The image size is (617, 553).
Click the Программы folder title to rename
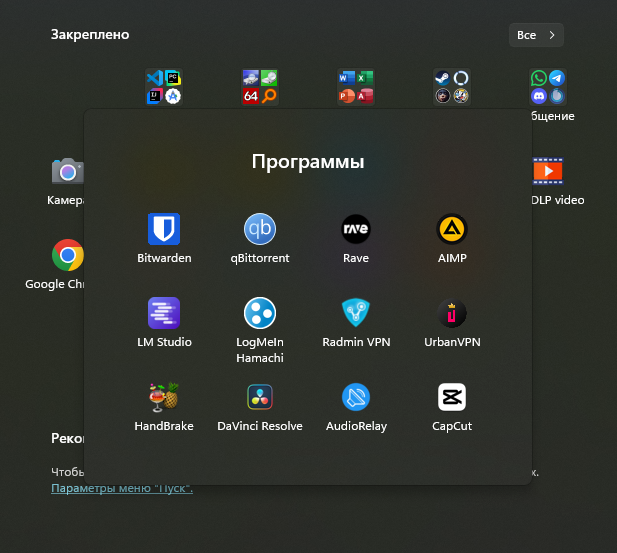tap(308, 161)
